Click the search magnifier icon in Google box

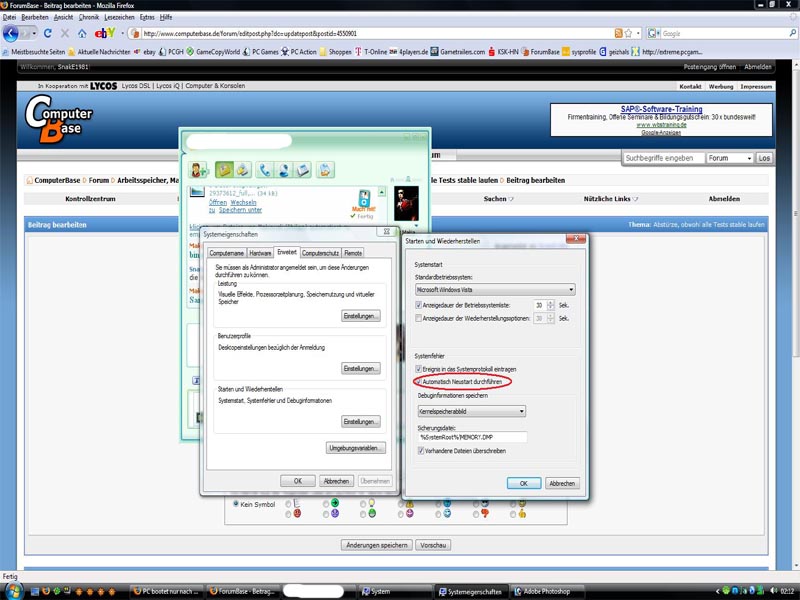(x=792, y=33)
